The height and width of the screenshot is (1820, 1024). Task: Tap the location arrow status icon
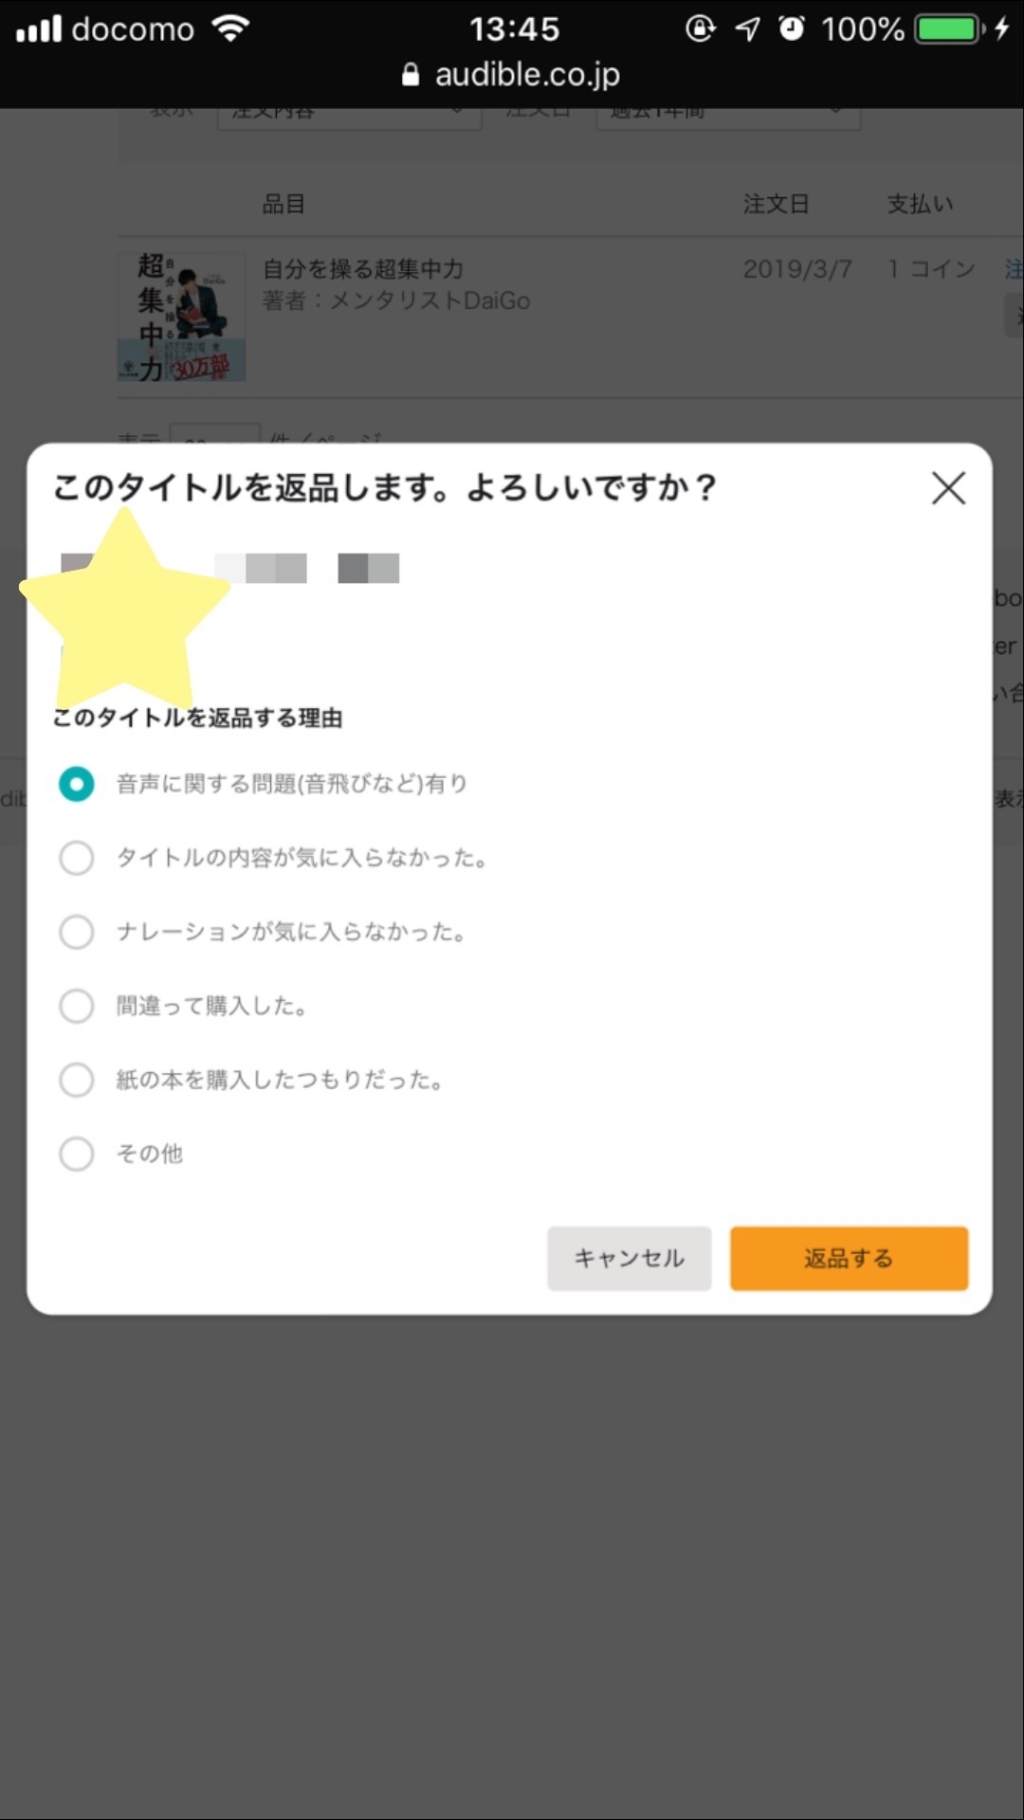(x=747, y=28)
